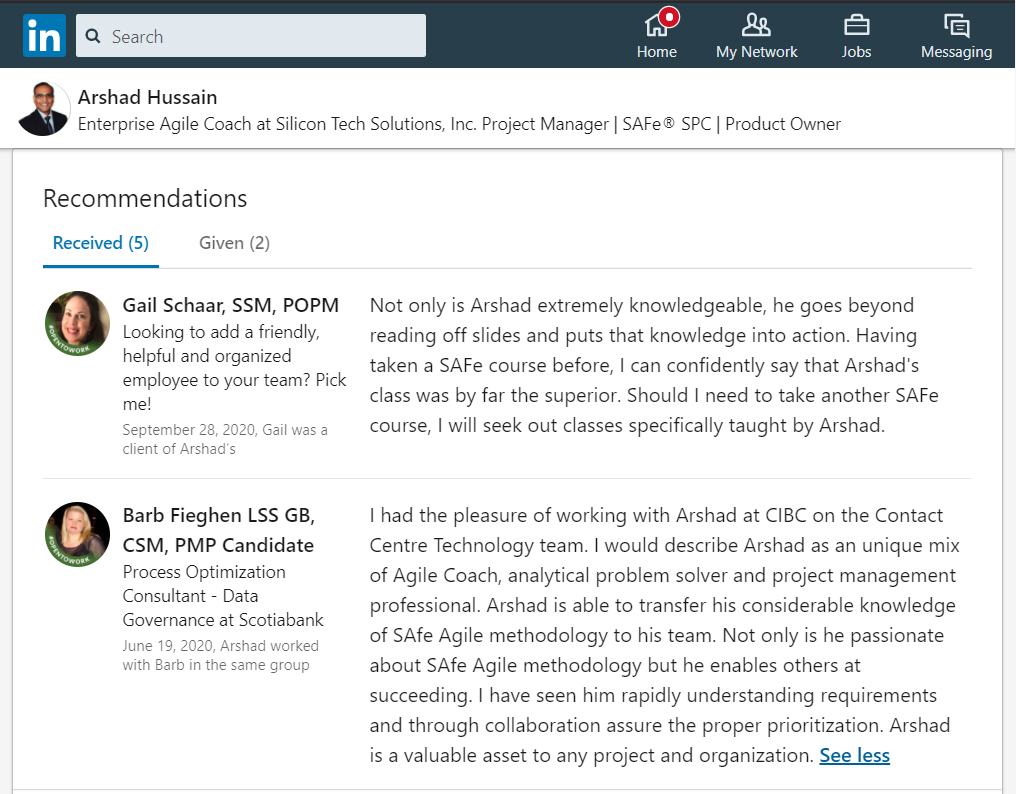Image resolution: width=1016 pixels, height=794 pixels.
Task: Click the My Network label
Action: click(x=756, y=52)
